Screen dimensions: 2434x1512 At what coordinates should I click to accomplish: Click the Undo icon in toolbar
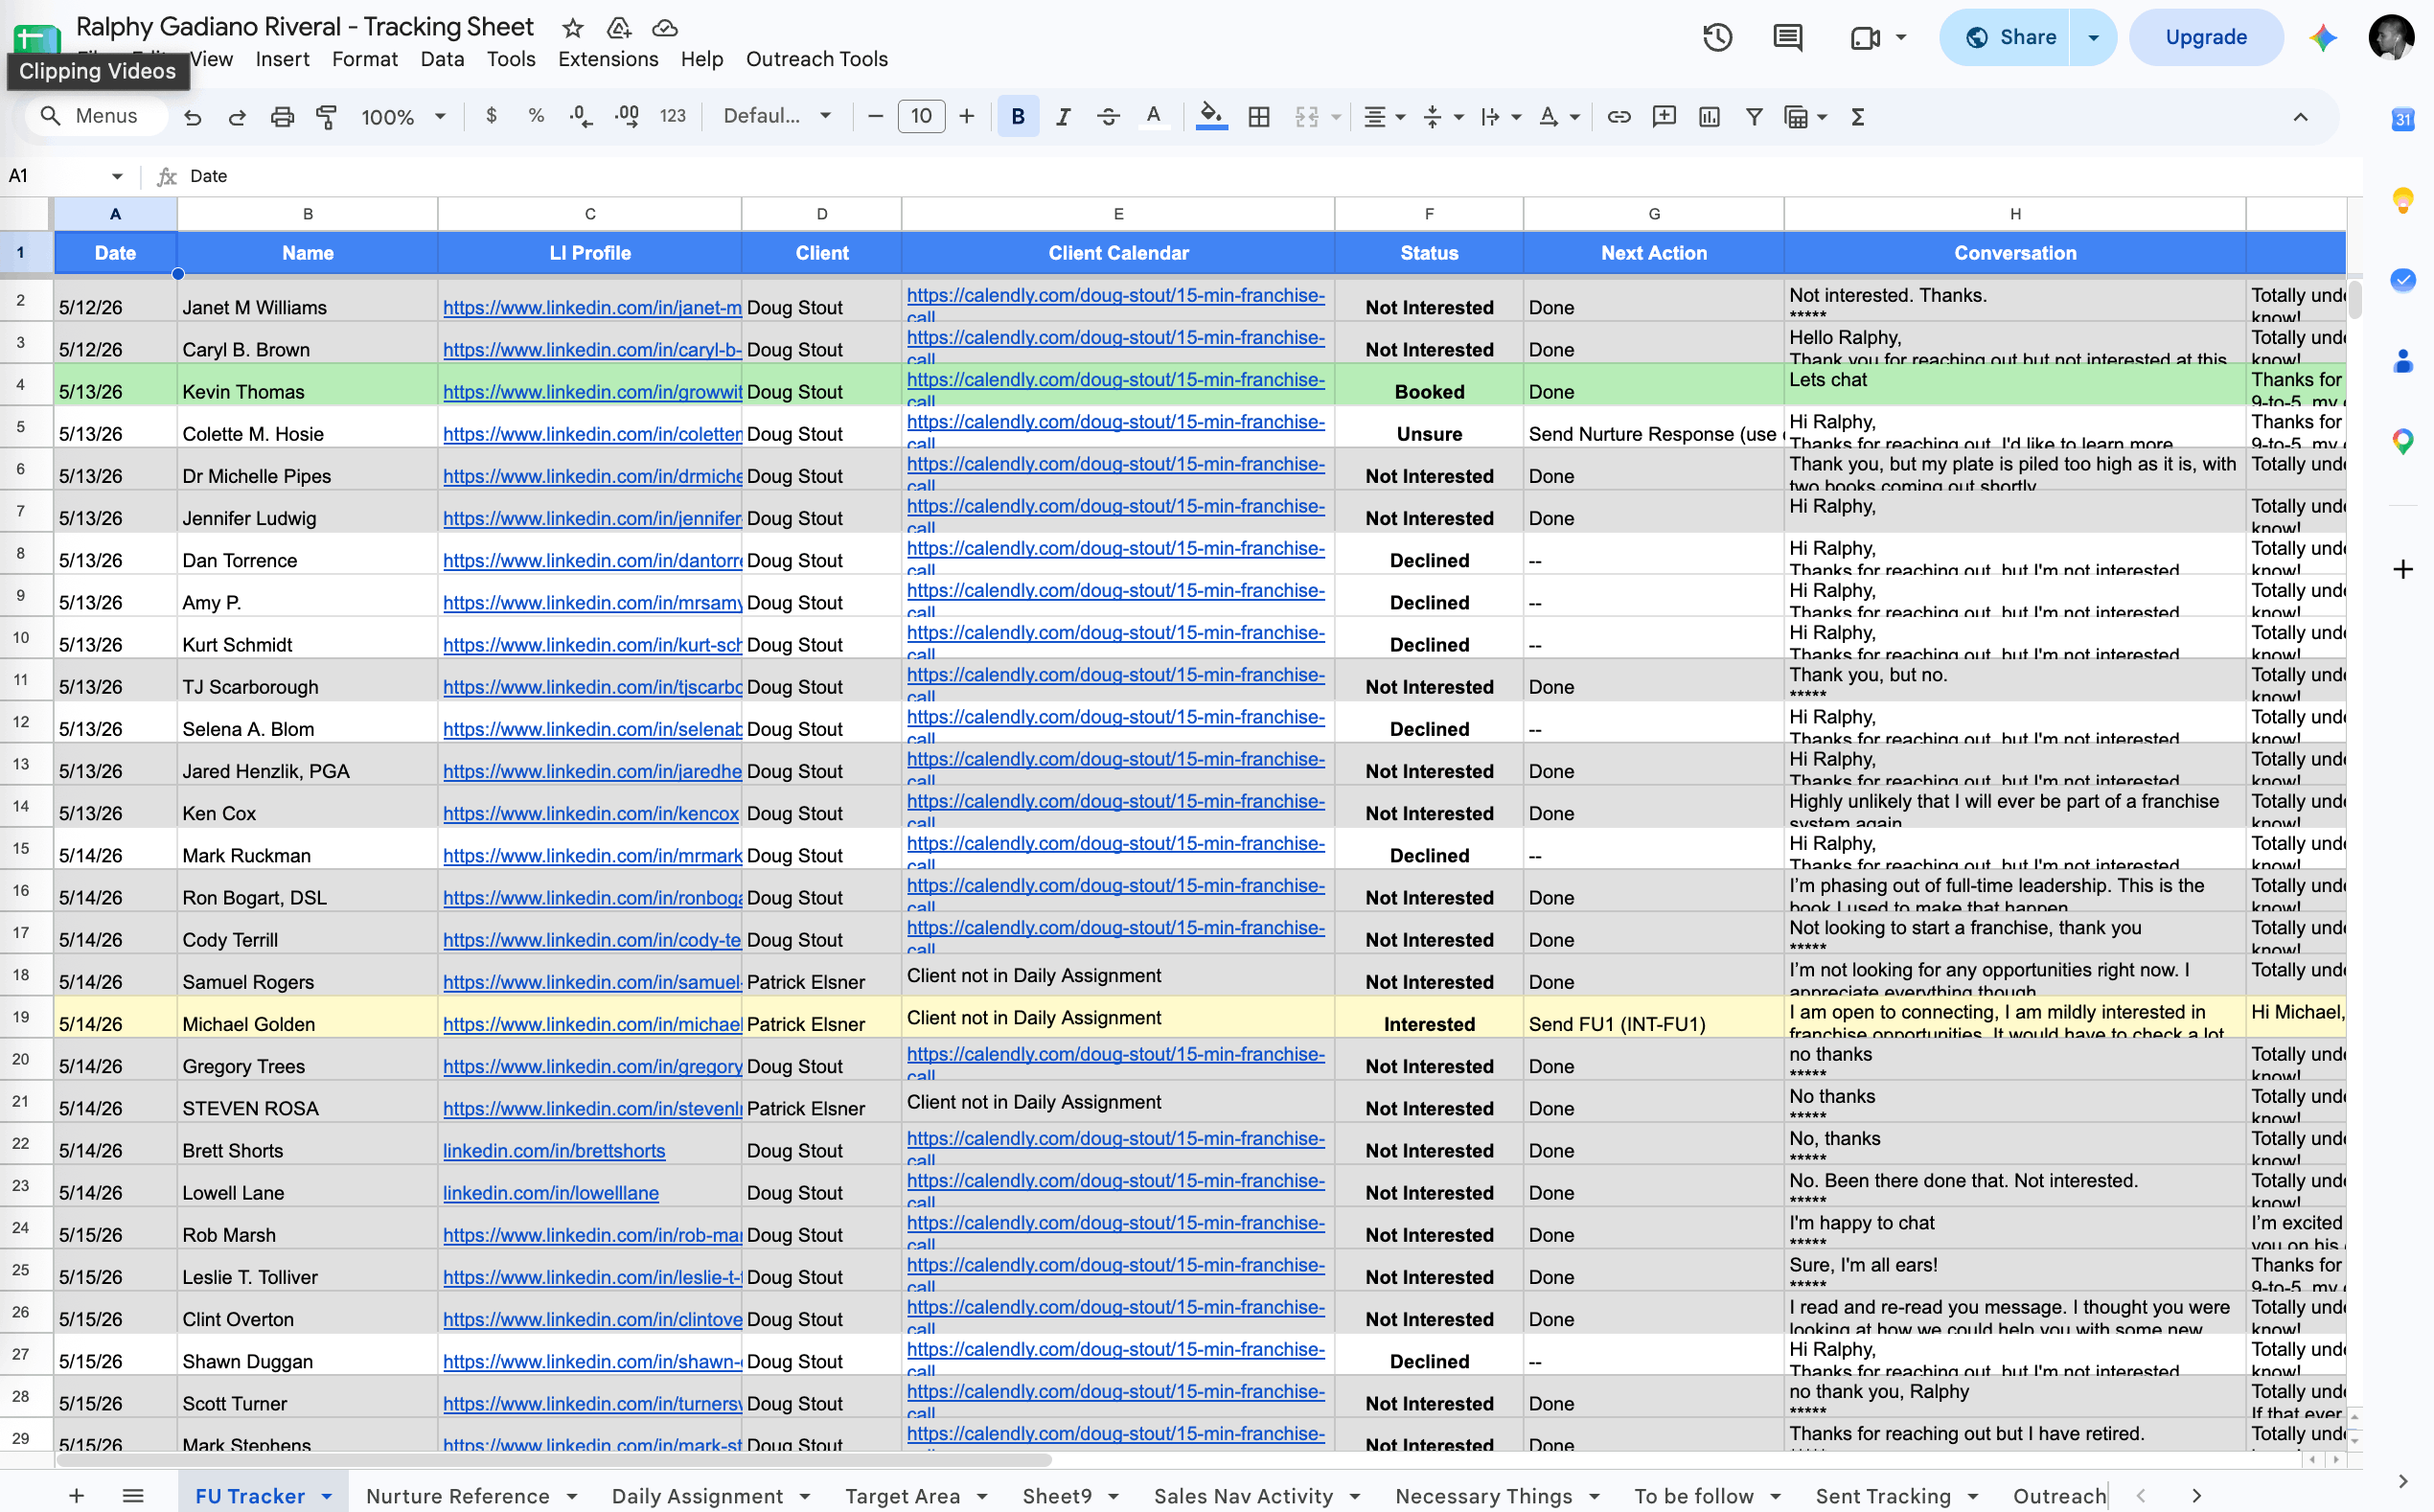(193, 117)
